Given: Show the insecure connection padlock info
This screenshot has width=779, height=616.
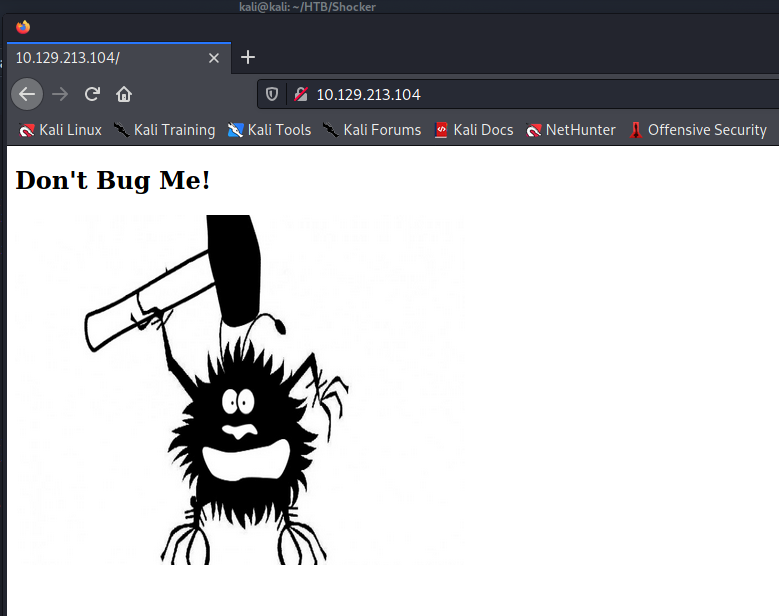Looking at the screenshot, I should pos(300,95).
